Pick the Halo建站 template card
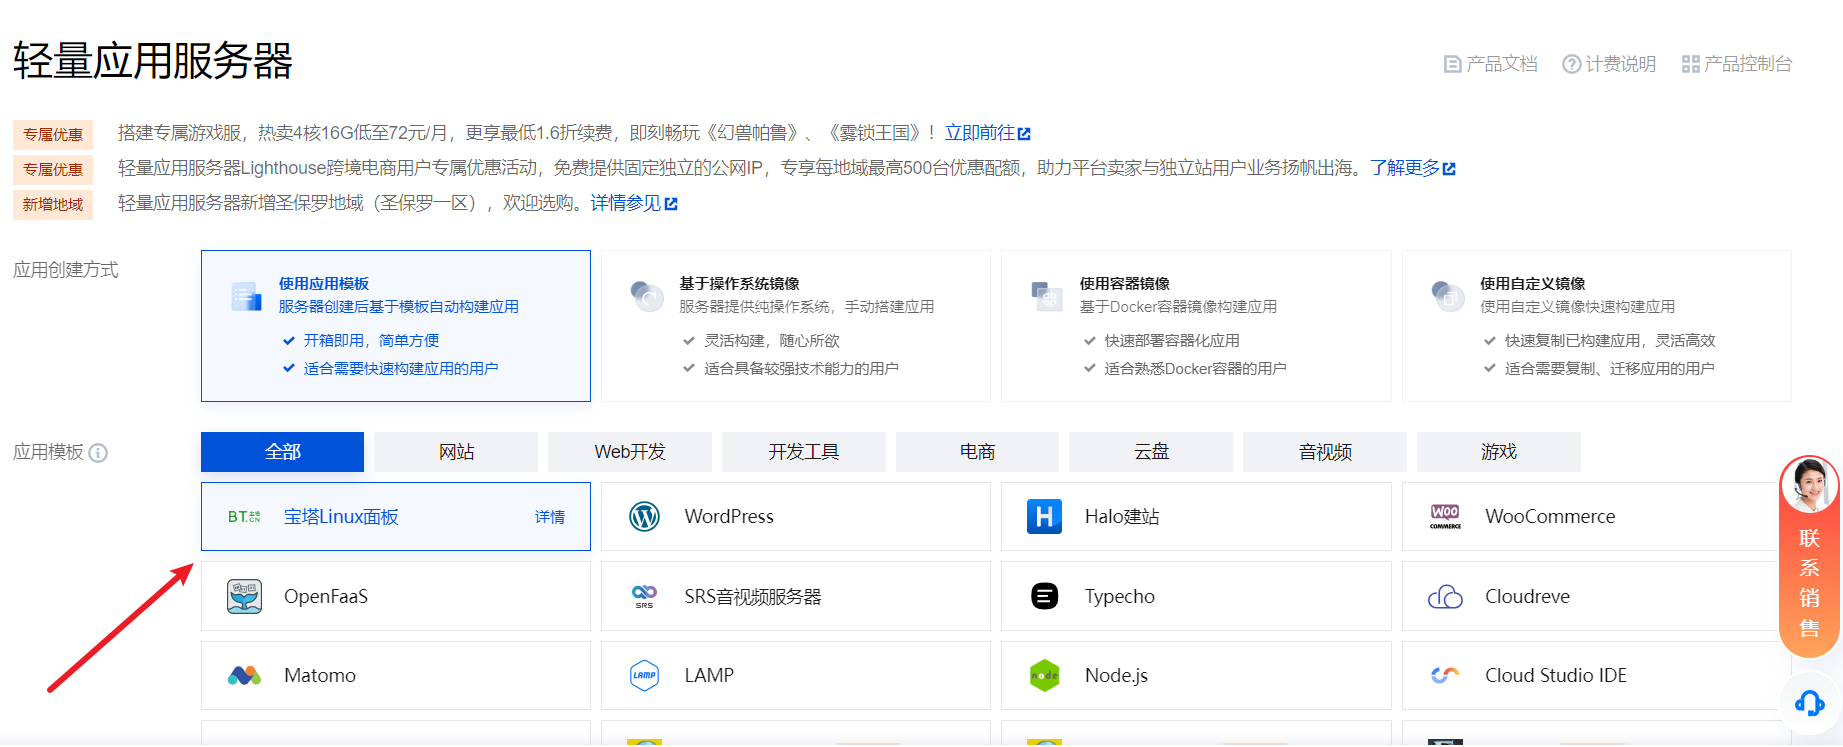1843x747 pixels. pyautogui.click(x=1196, y=517)
